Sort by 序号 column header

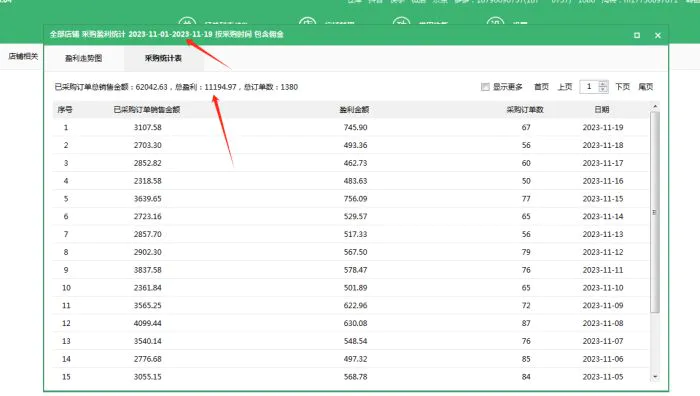tap(65, 109)
